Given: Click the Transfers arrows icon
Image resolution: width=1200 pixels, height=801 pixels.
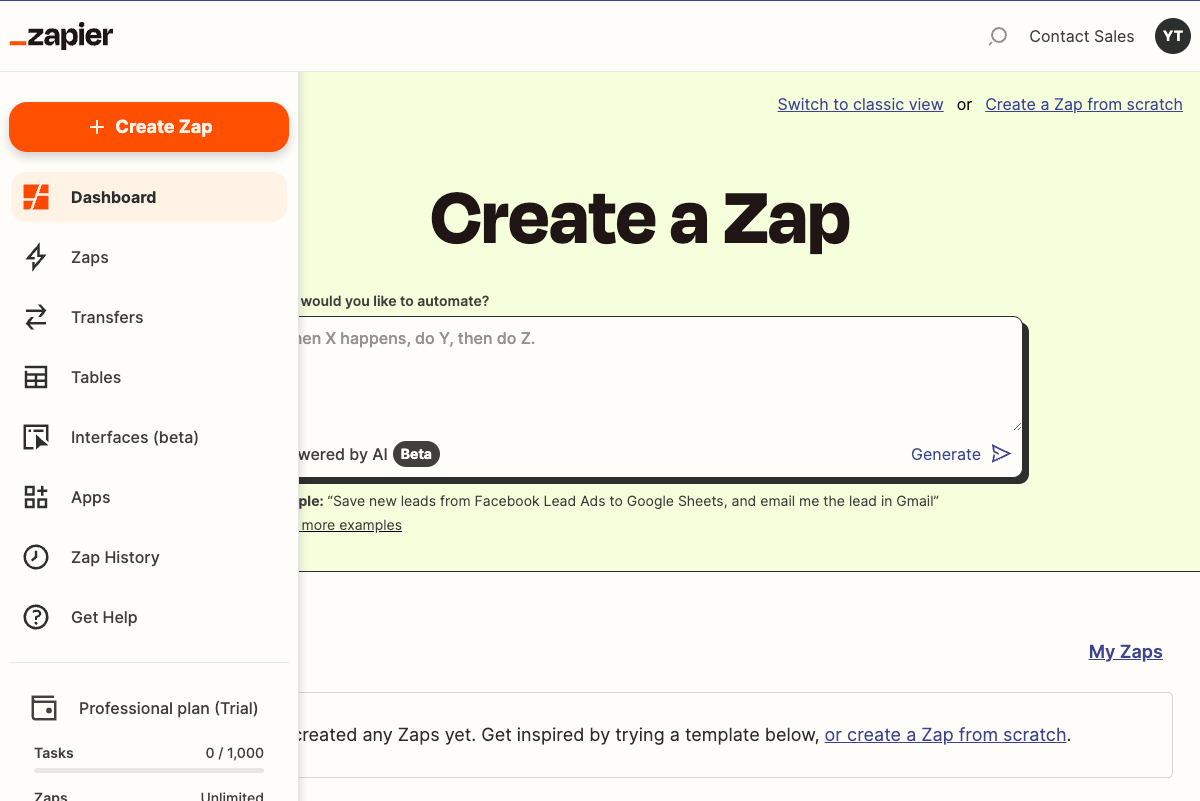Looking at the screenshot, I should pos(36,317).
